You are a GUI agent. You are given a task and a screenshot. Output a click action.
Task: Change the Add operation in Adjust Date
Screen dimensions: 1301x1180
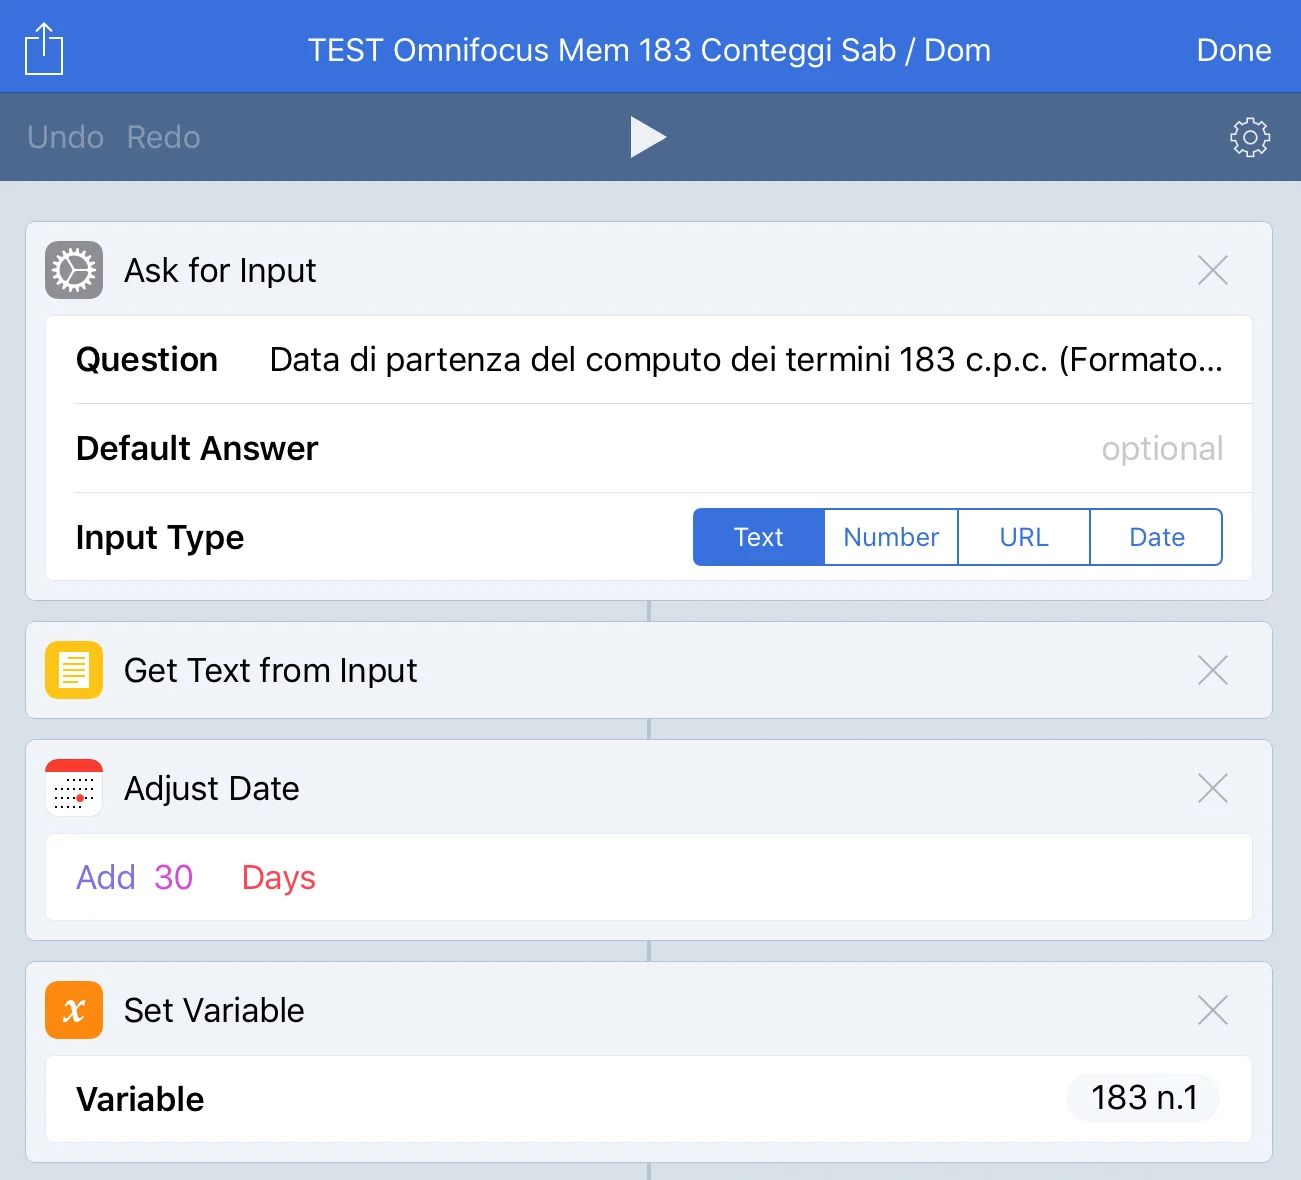(x=106, y=877)
